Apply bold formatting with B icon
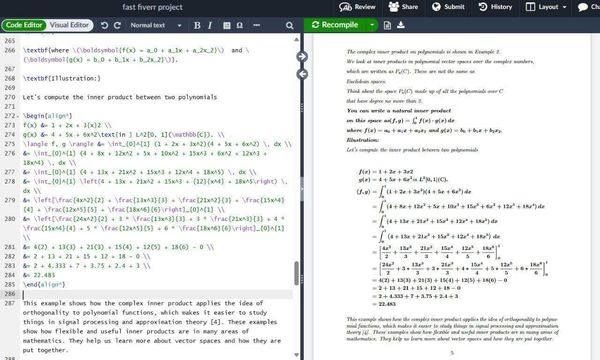Screen dimensions: 600x360 pyautogui.click(x=197, y=25)
